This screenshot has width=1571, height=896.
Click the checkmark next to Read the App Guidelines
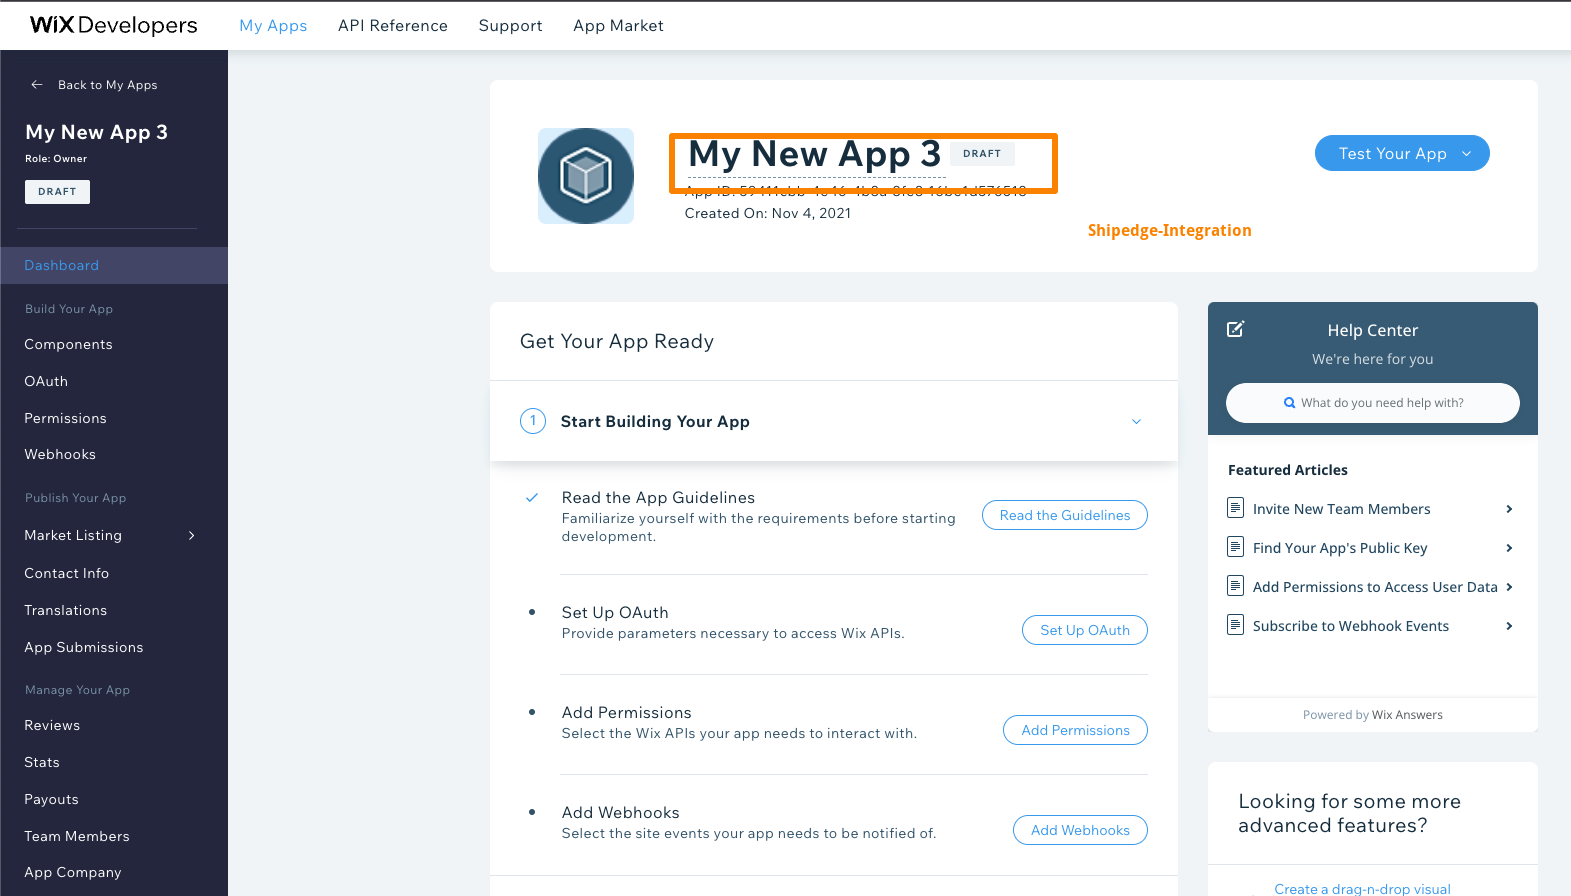(532, 497)
